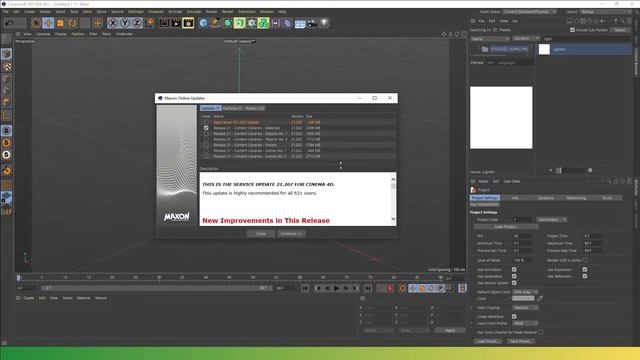Open the Project Scale units dropdown

point(551,220)
